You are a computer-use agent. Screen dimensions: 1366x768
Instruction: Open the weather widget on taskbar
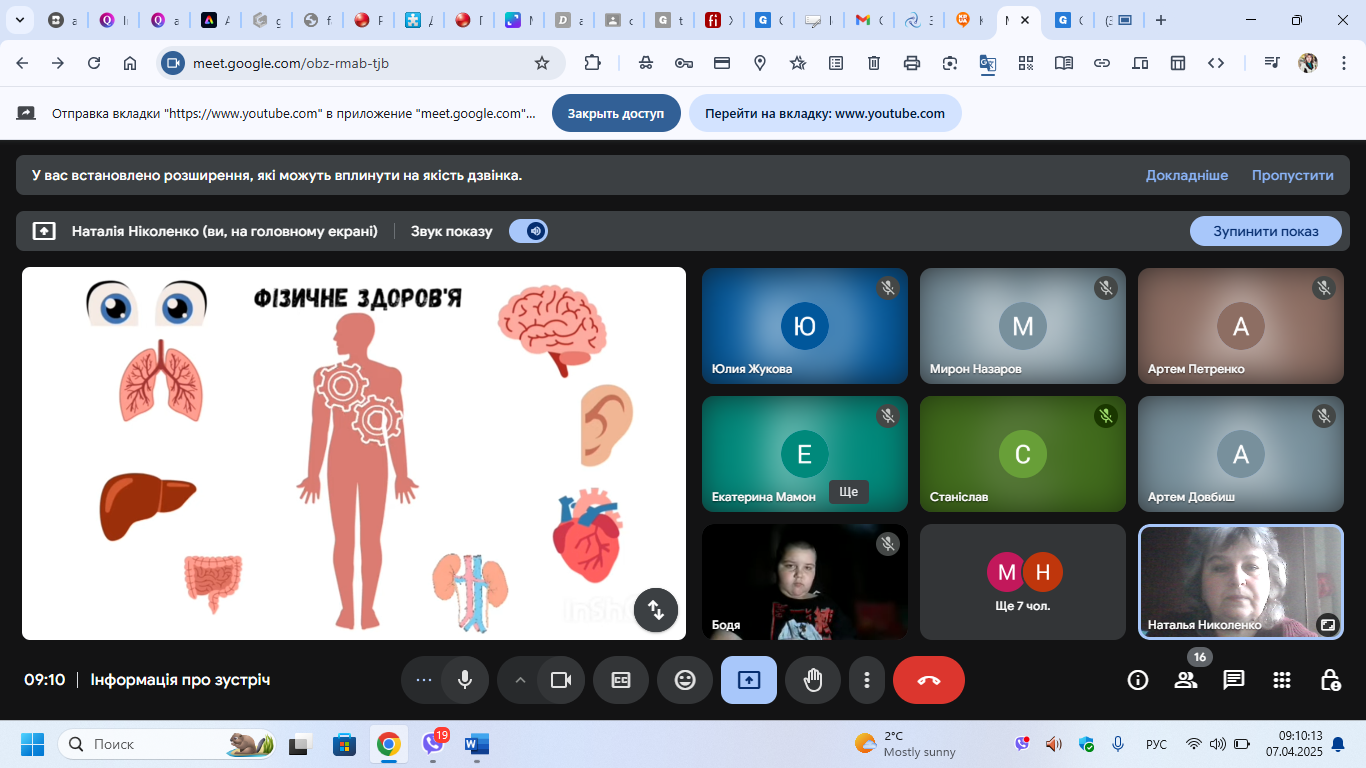point(905,744)
